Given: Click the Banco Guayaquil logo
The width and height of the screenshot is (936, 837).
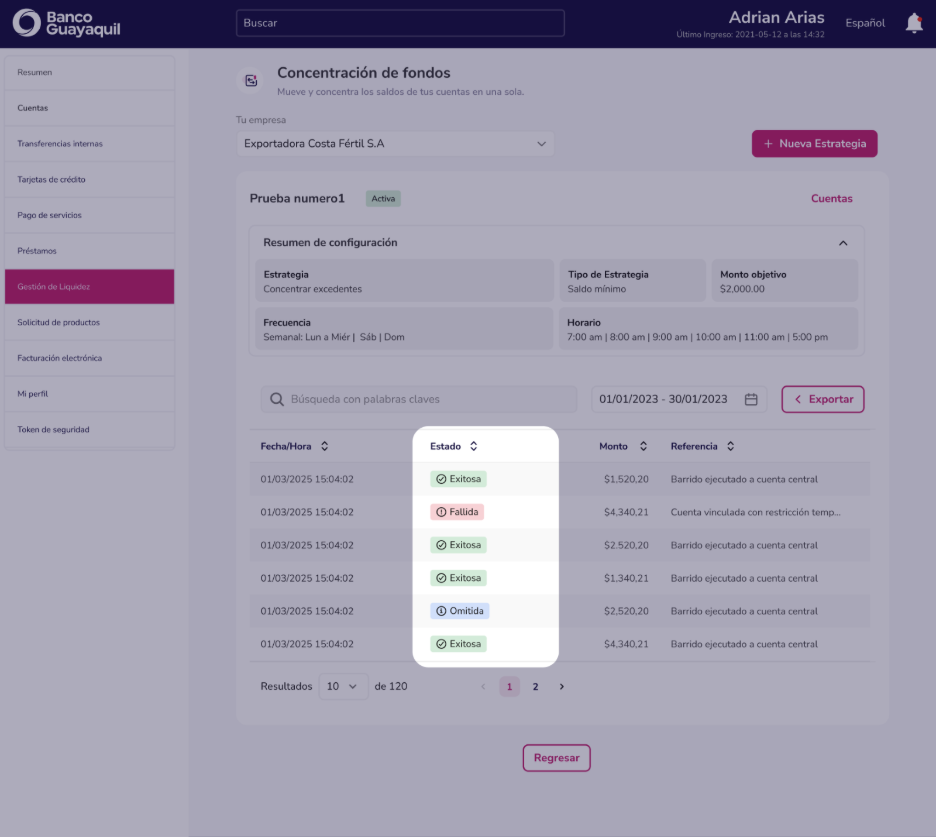Looking at the screenshot, I should (66, 23).
